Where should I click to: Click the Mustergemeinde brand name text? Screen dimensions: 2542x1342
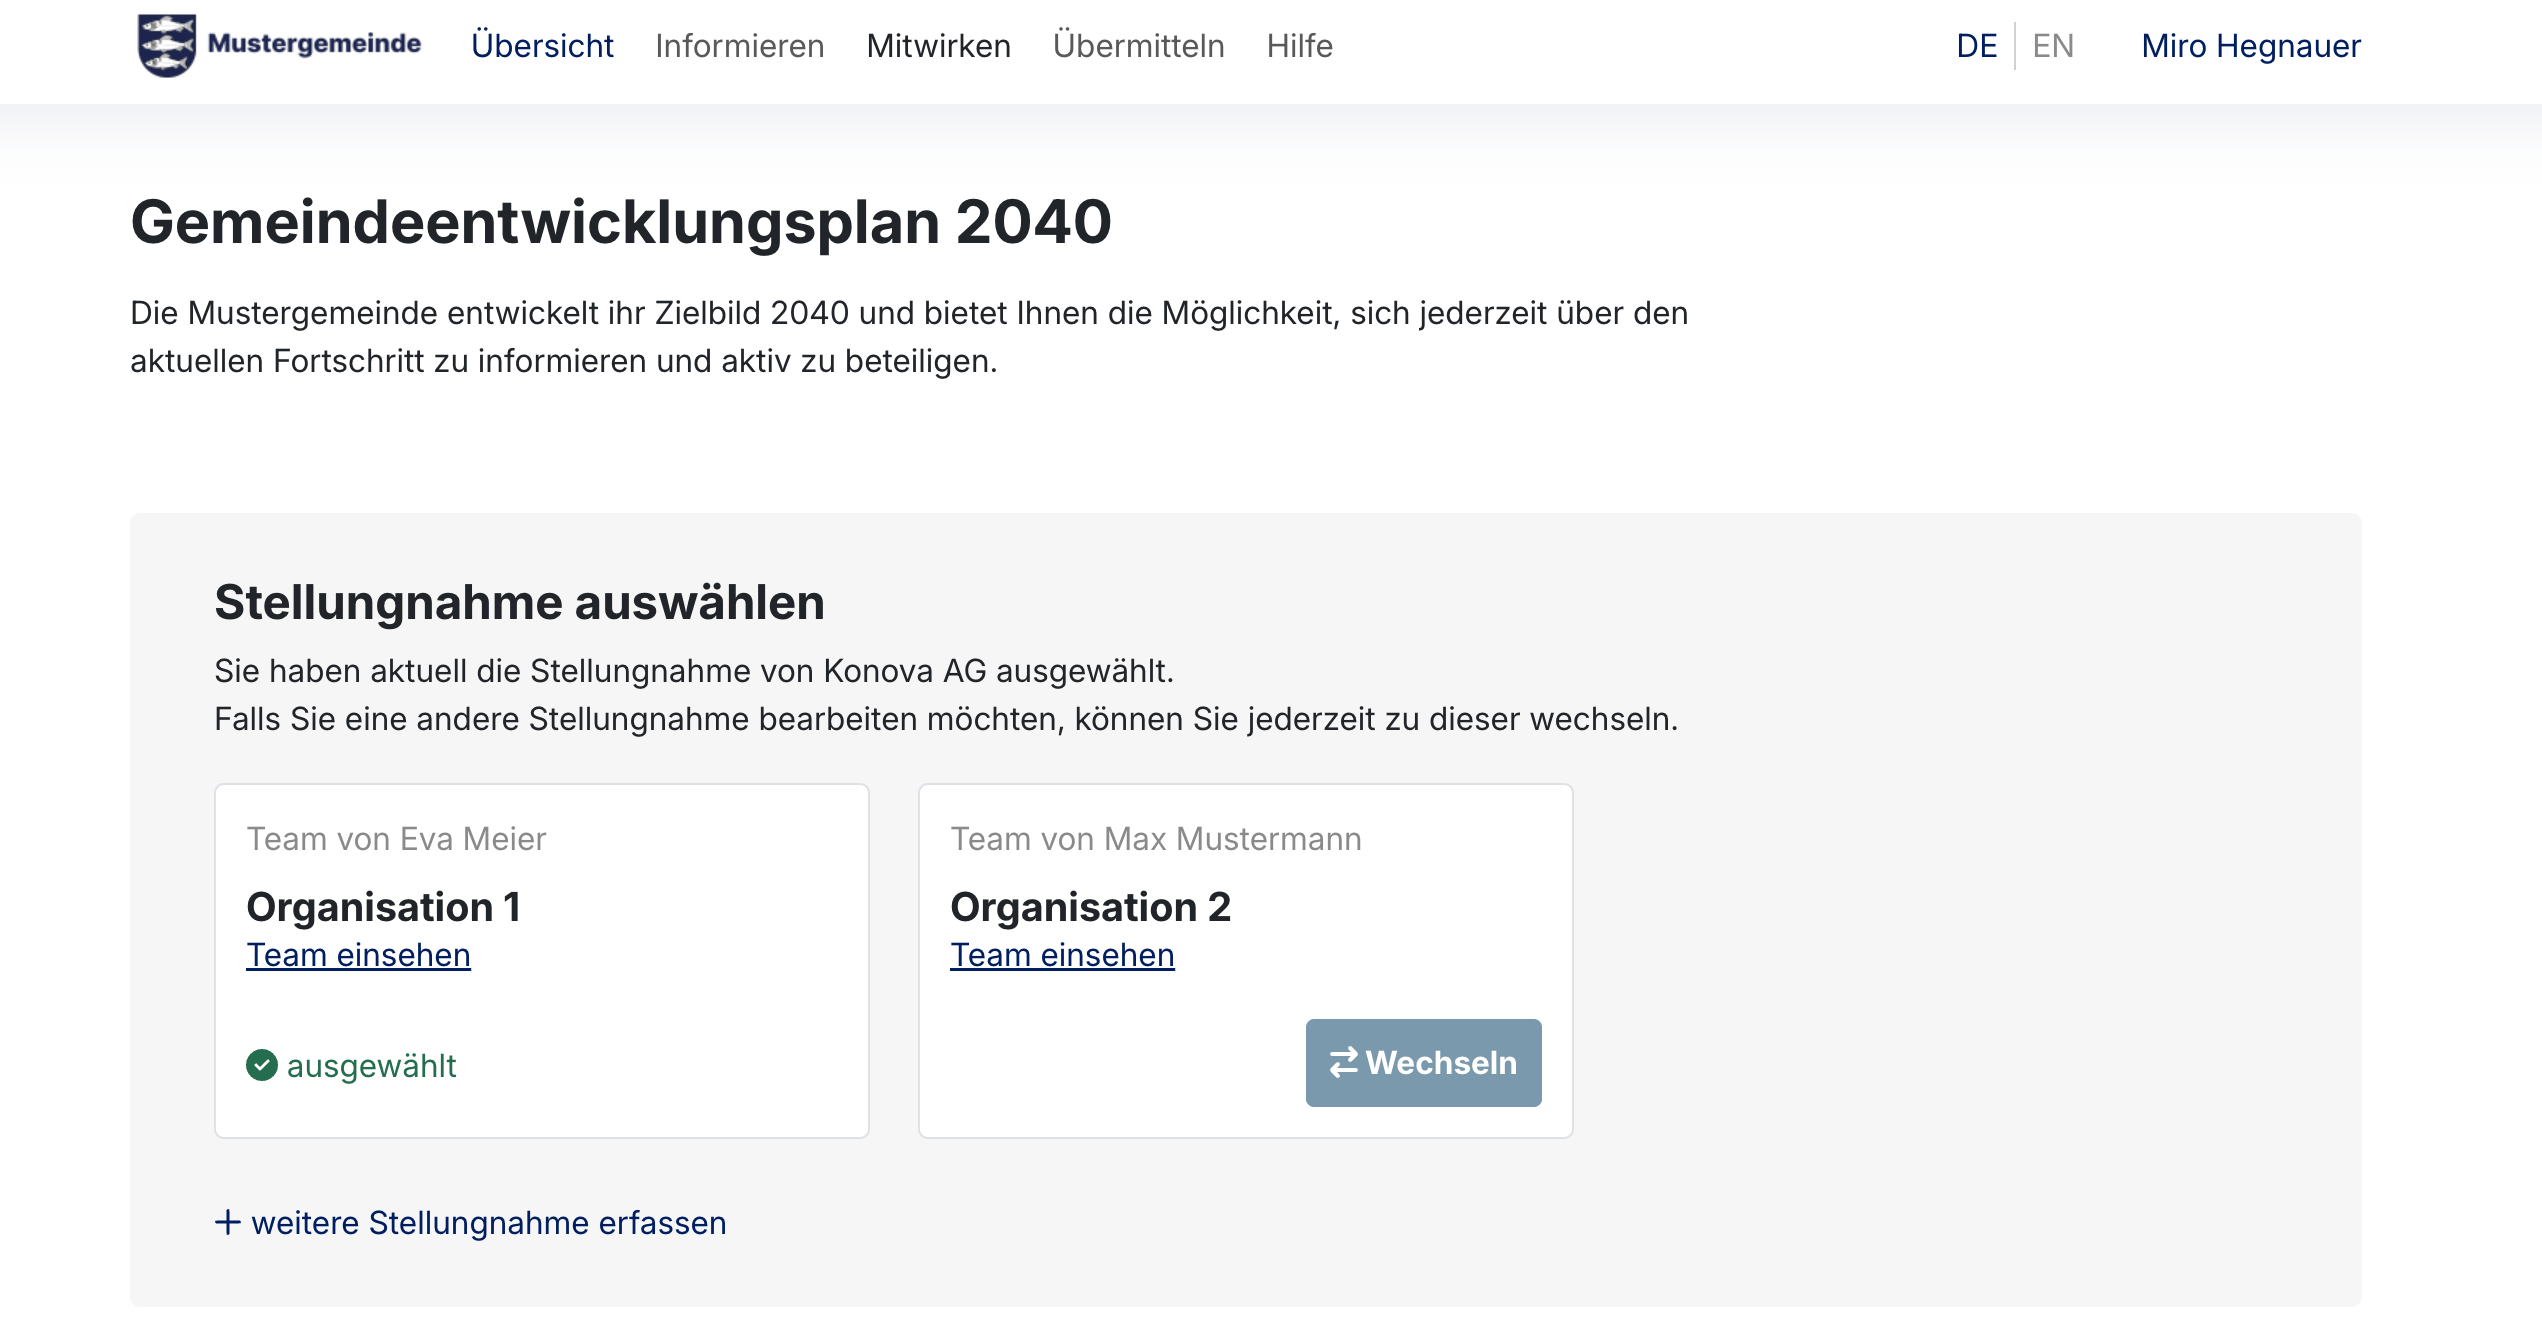coord(314,43)
